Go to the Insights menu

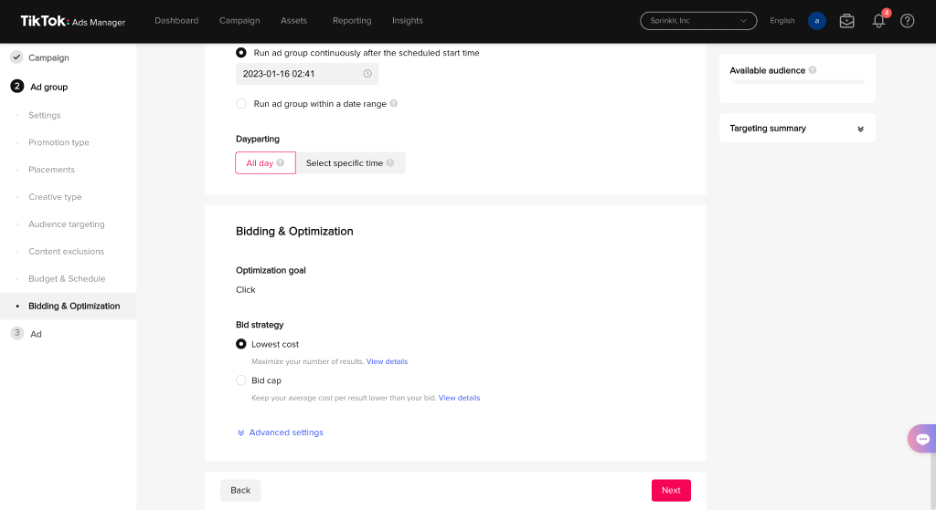(x=407, y=20)
